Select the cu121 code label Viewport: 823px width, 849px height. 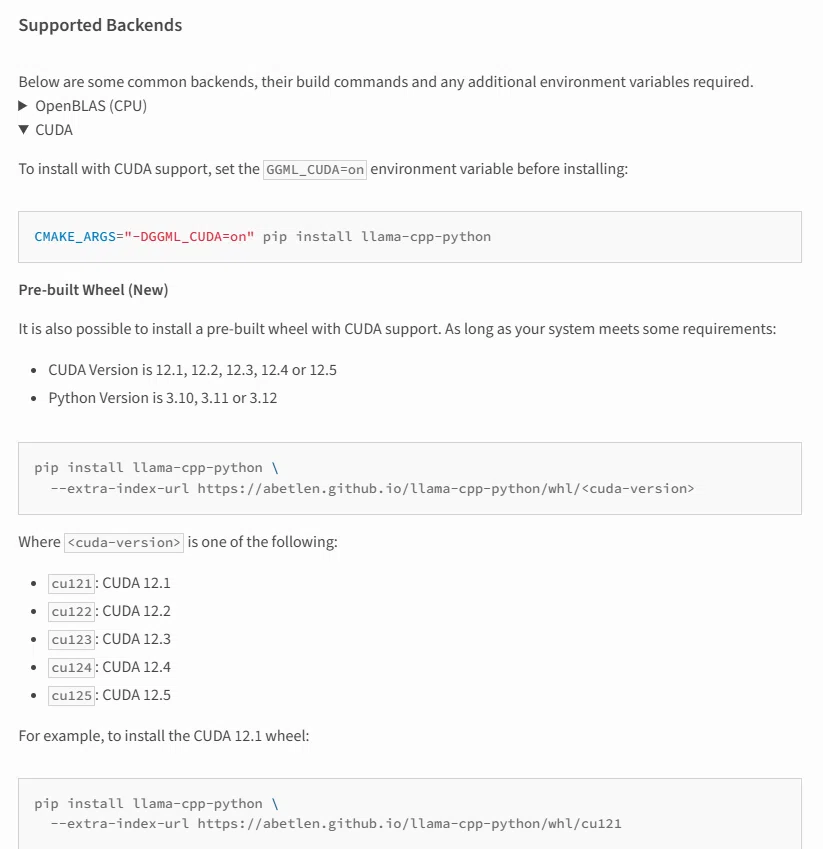[x=71, y=584]
